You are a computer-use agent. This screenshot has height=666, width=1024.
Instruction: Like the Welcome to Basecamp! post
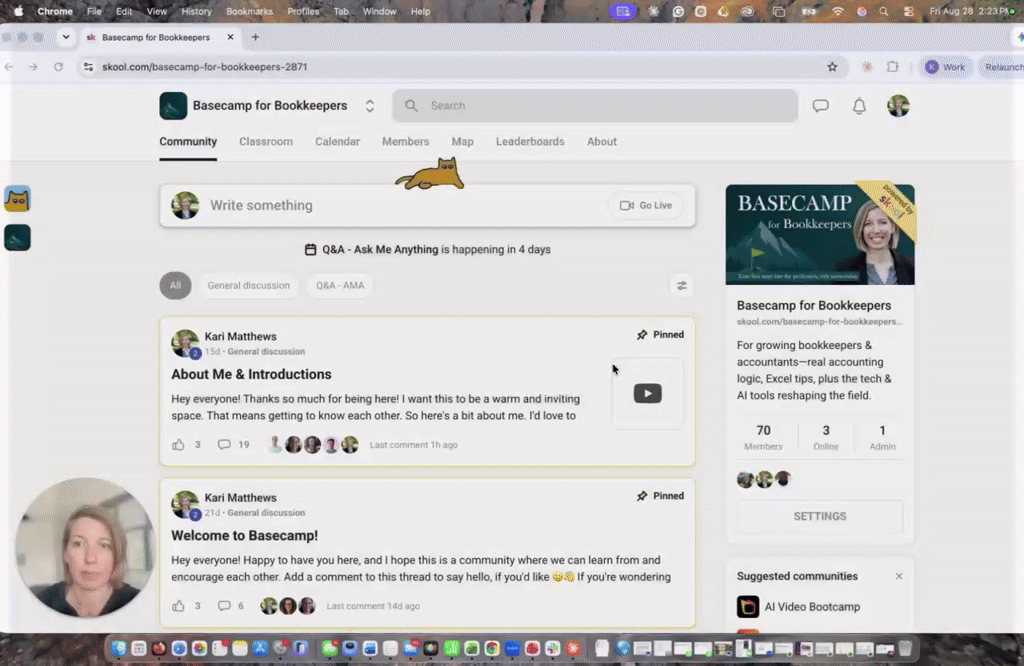point(178,606)
